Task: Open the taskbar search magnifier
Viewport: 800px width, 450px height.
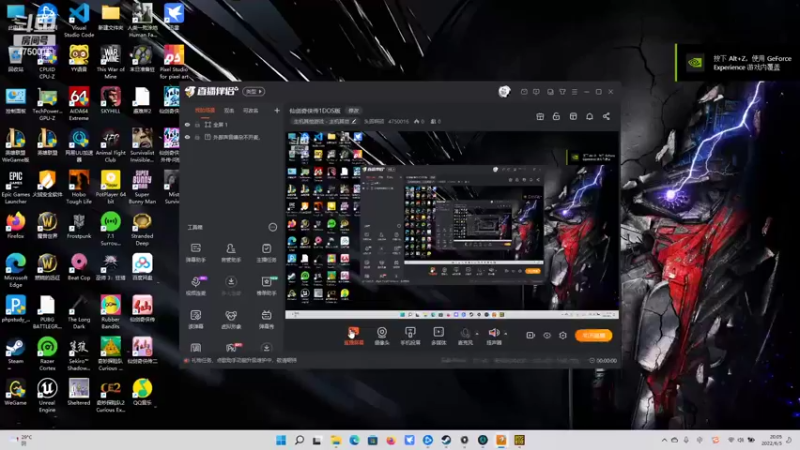Action: point(299,440)
